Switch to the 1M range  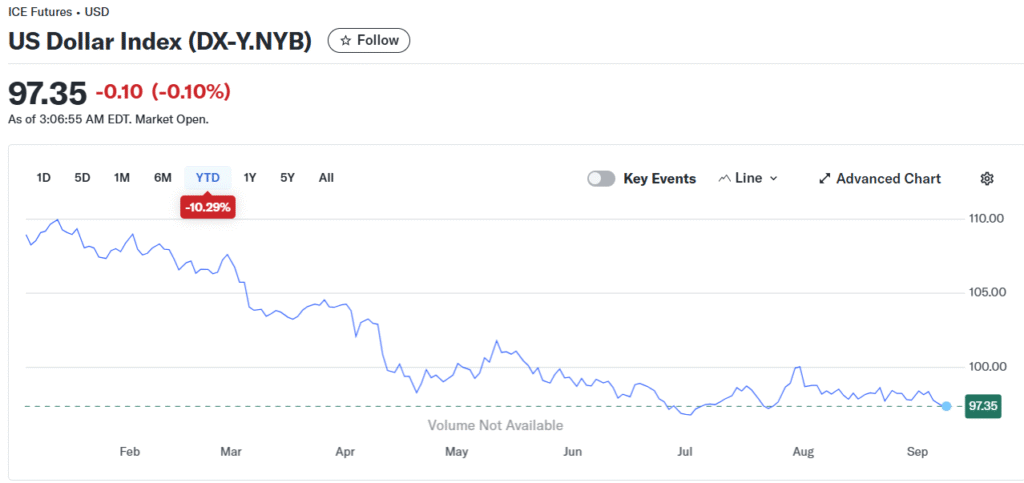pos(121,178)
